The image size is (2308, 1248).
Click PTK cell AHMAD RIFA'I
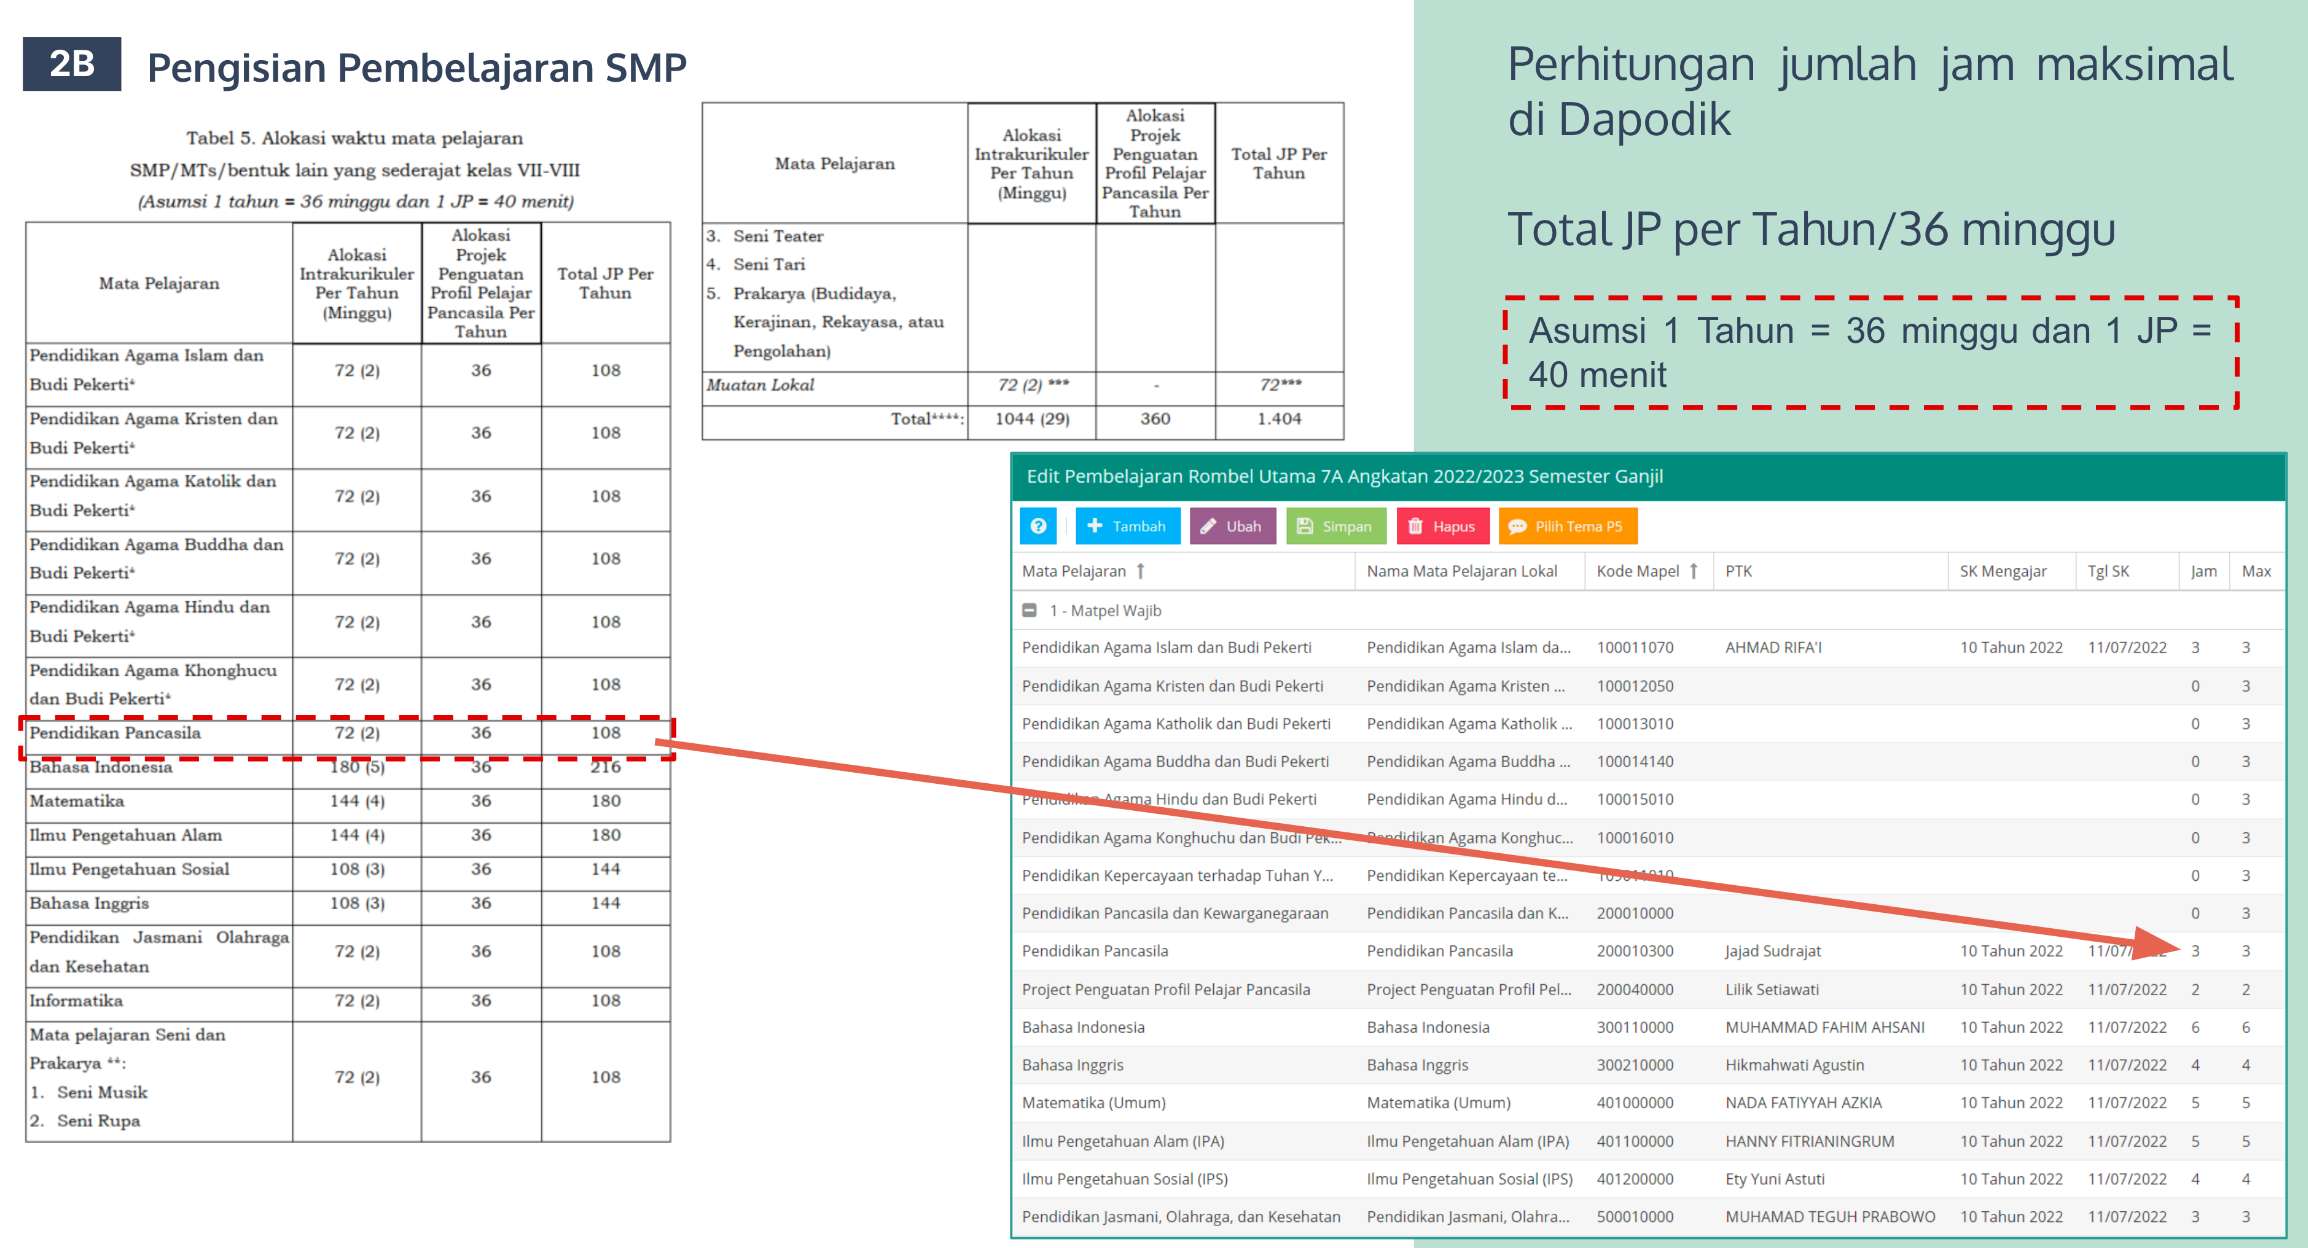coord(1773,647)
